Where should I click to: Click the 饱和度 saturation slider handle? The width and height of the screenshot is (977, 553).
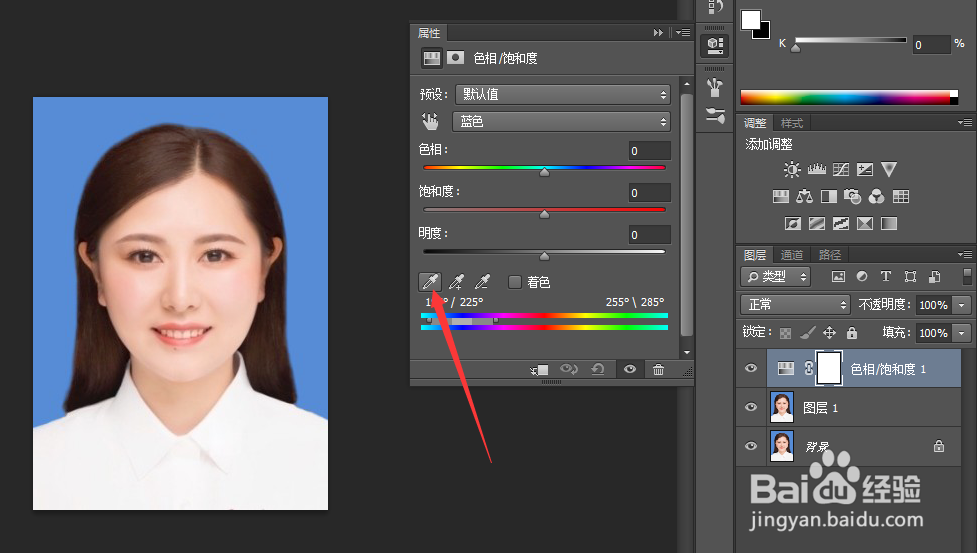tap(545, 214)
